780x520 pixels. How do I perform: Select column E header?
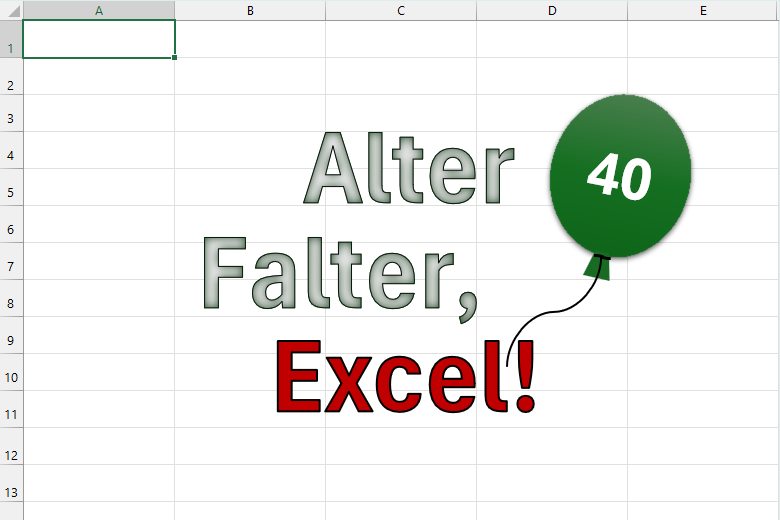(703, 10)
